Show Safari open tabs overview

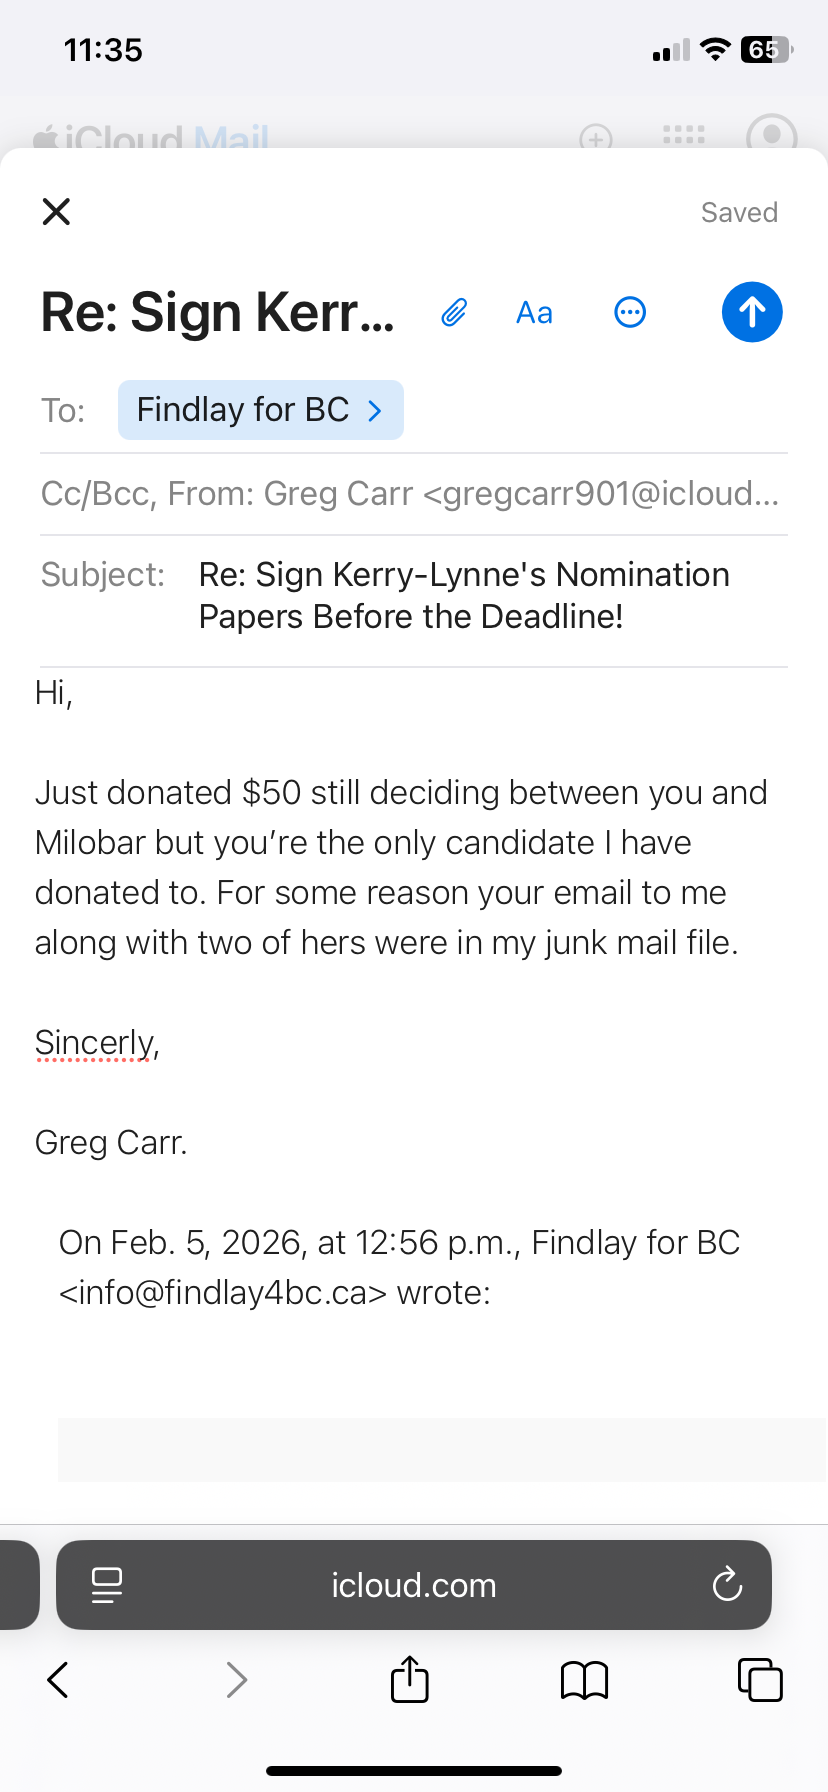point(760,1680)
